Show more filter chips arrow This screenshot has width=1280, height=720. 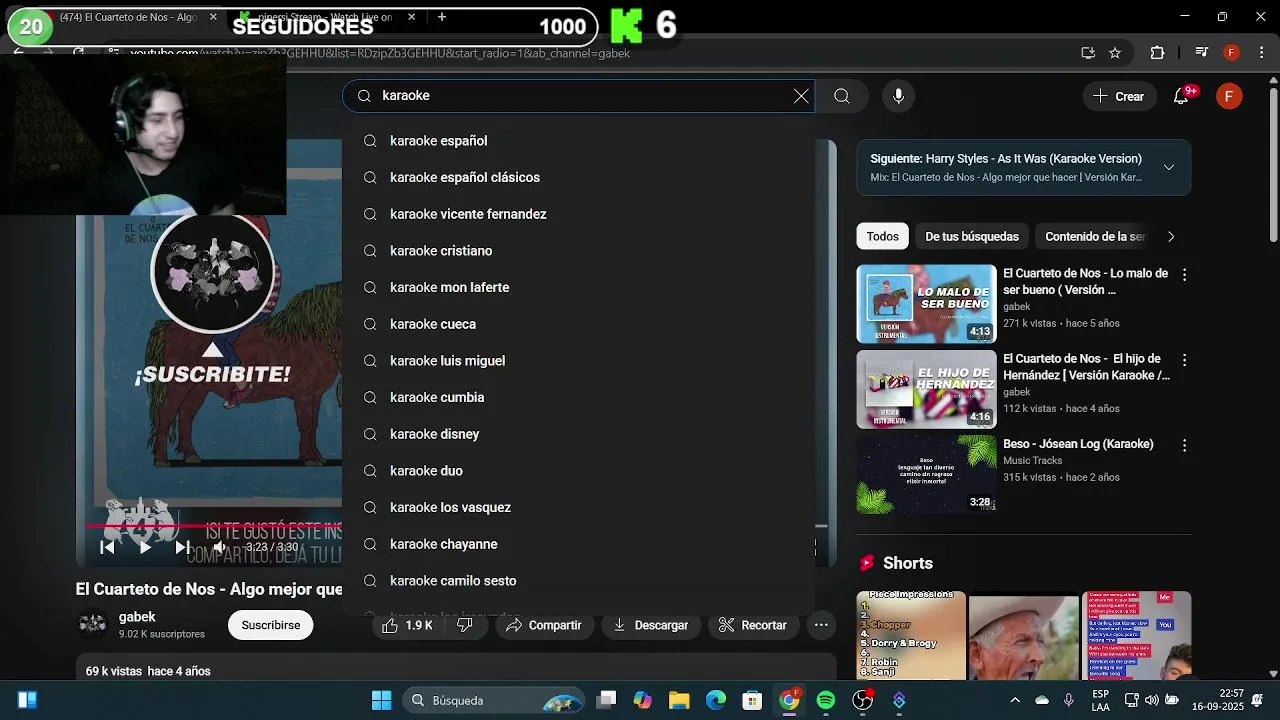coord(1171,237)
